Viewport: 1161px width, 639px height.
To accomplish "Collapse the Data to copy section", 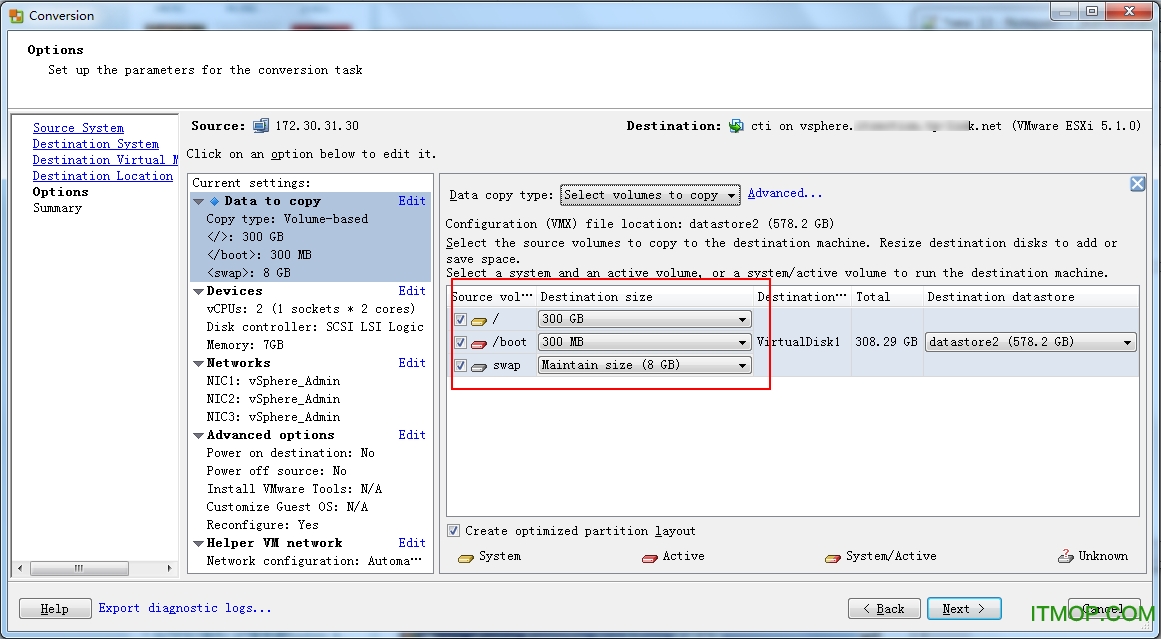I will point(198,201).
